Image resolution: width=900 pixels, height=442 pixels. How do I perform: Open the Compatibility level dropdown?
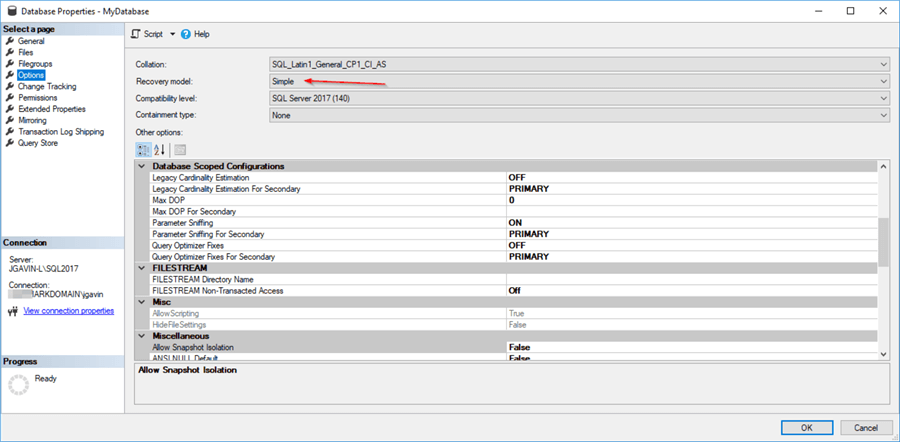click(x=580, y=99)
